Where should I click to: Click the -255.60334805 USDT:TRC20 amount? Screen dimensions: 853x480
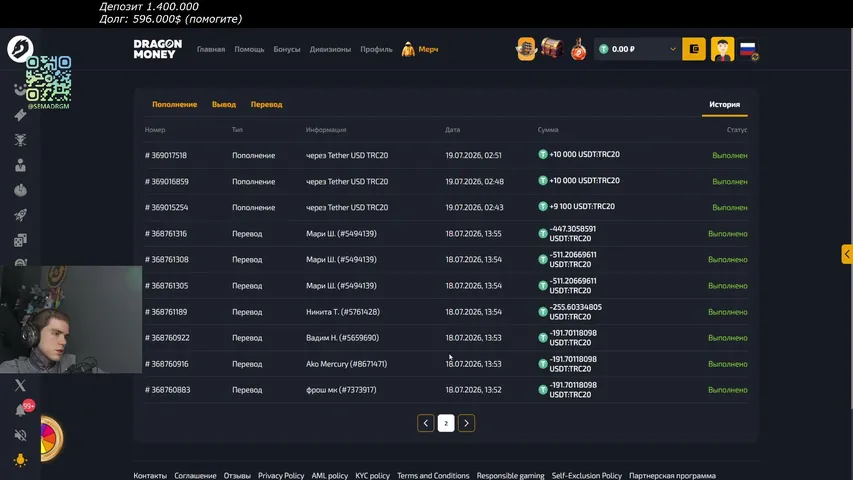coord(576,312)
